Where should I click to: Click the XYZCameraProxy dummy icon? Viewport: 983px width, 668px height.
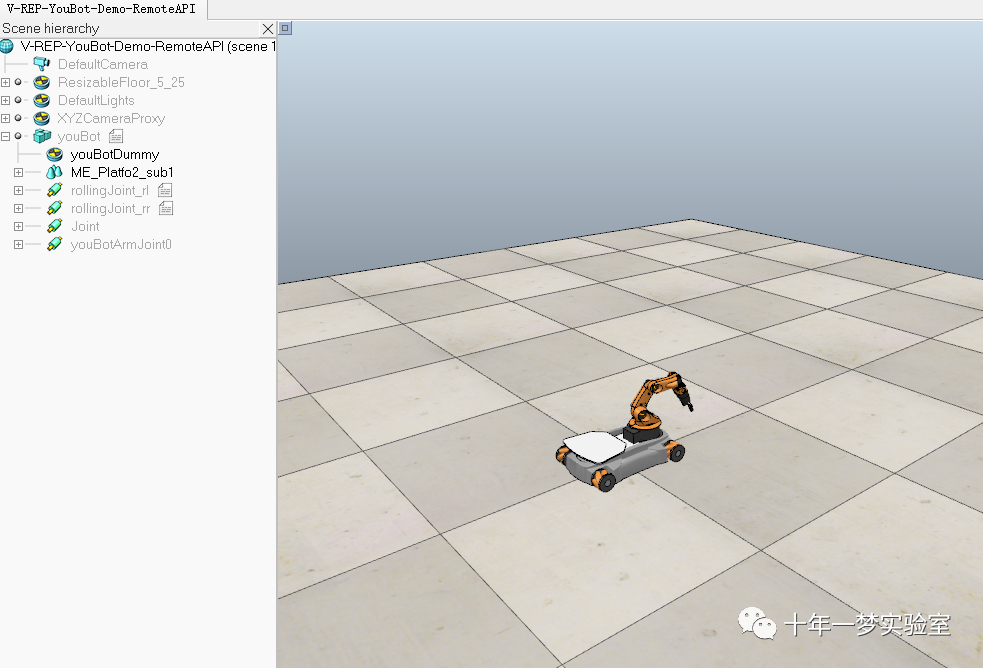click(41, 118)
